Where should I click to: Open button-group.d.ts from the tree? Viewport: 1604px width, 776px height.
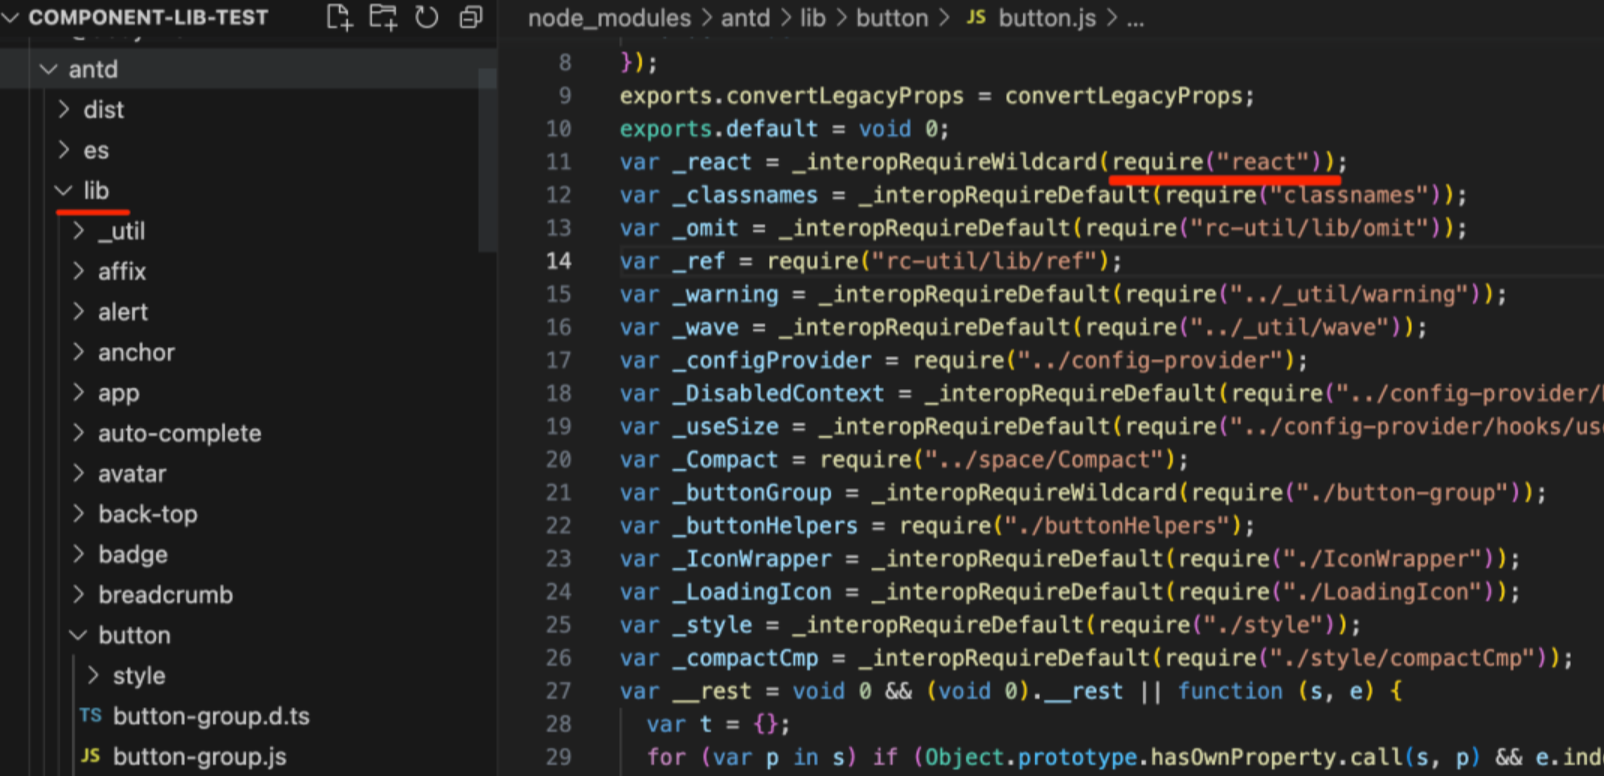tap(211, 716)
